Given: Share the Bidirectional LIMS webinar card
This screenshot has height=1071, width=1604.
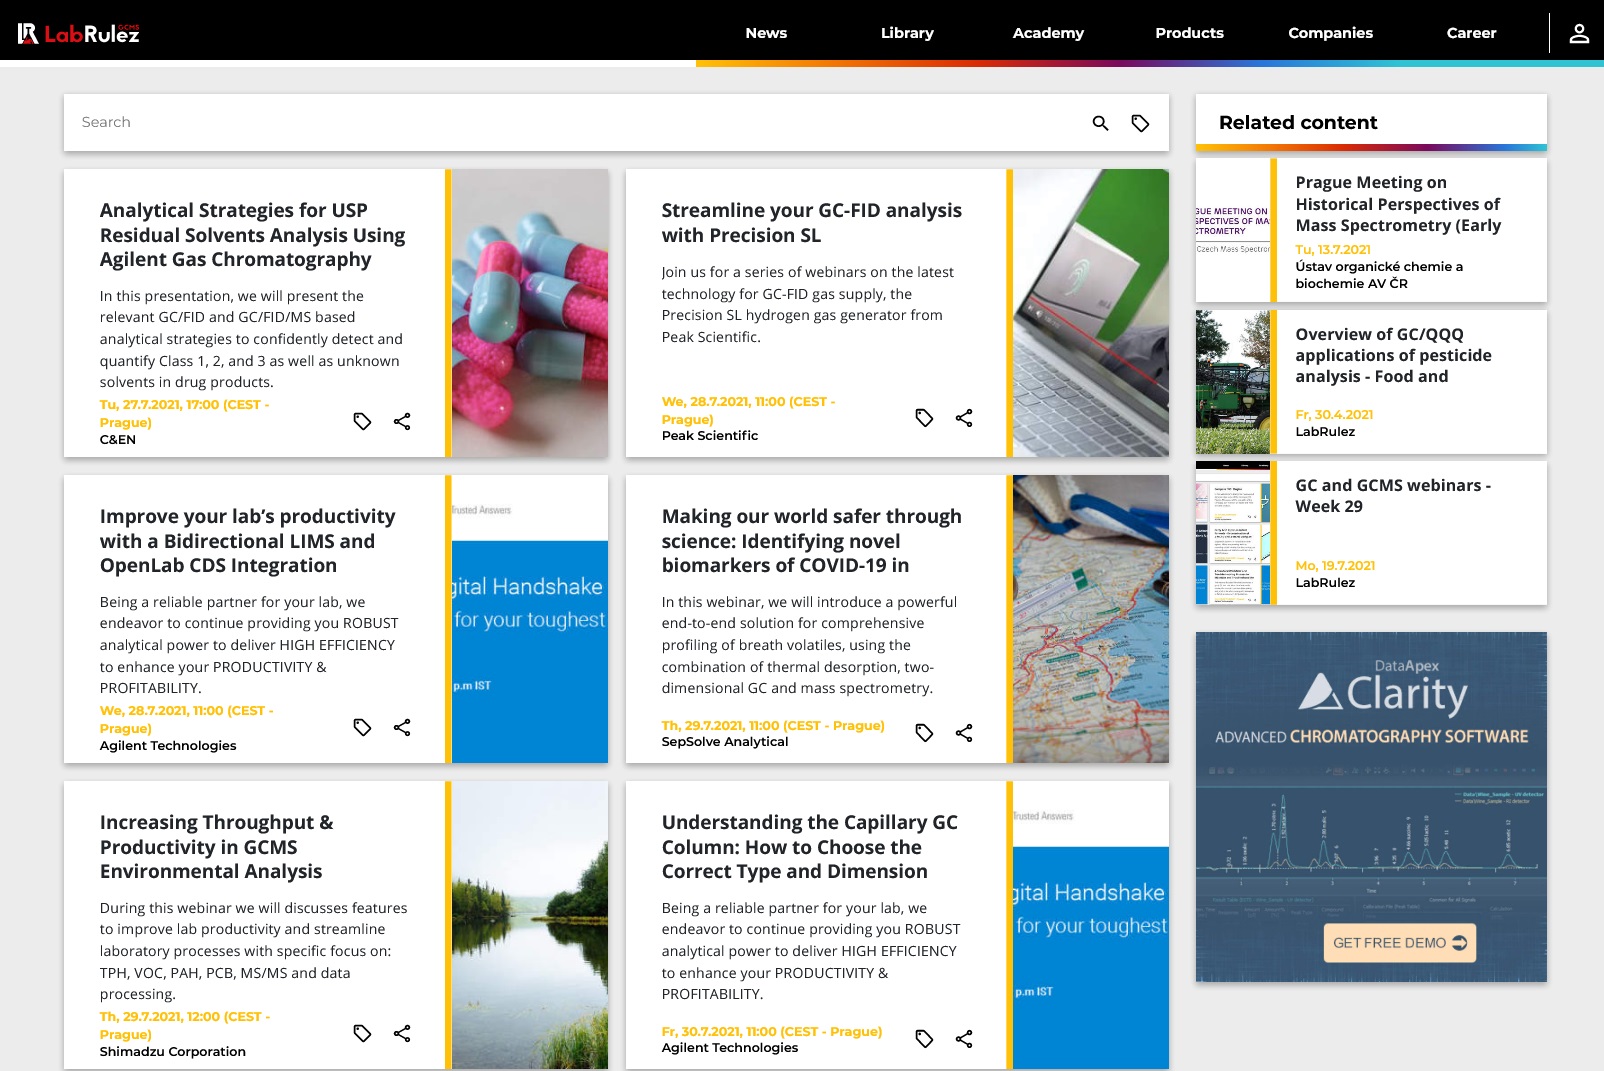Looking at the screenshot, I should (x=402, y=727).
